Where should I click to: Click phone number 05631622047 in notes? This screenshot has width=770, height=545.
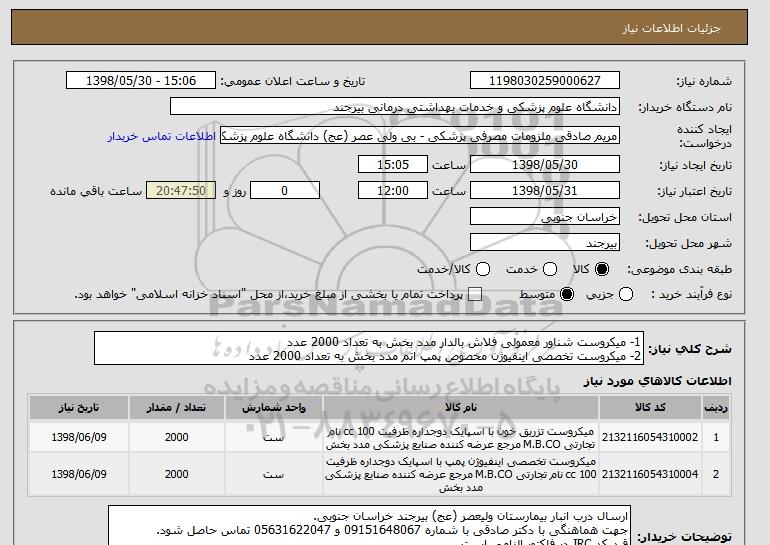292,531
